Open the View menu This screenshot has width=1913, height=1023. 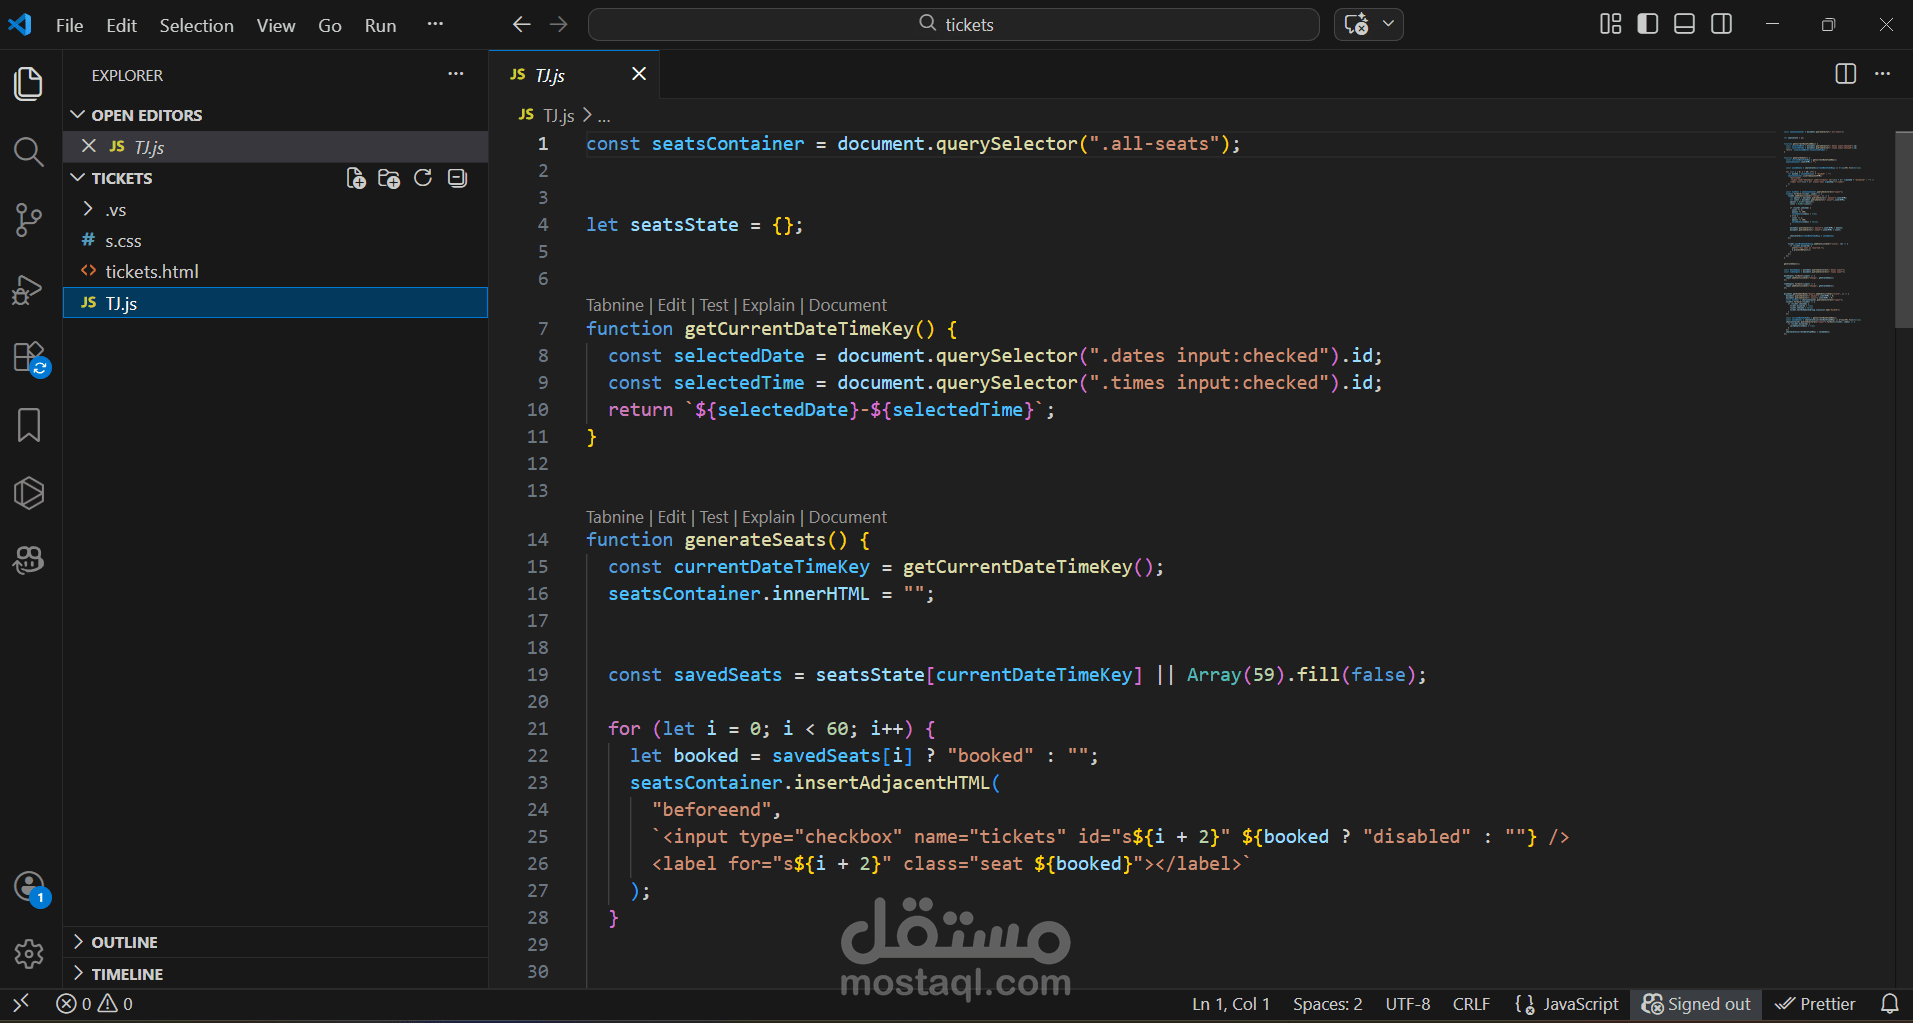pos(276,25)
